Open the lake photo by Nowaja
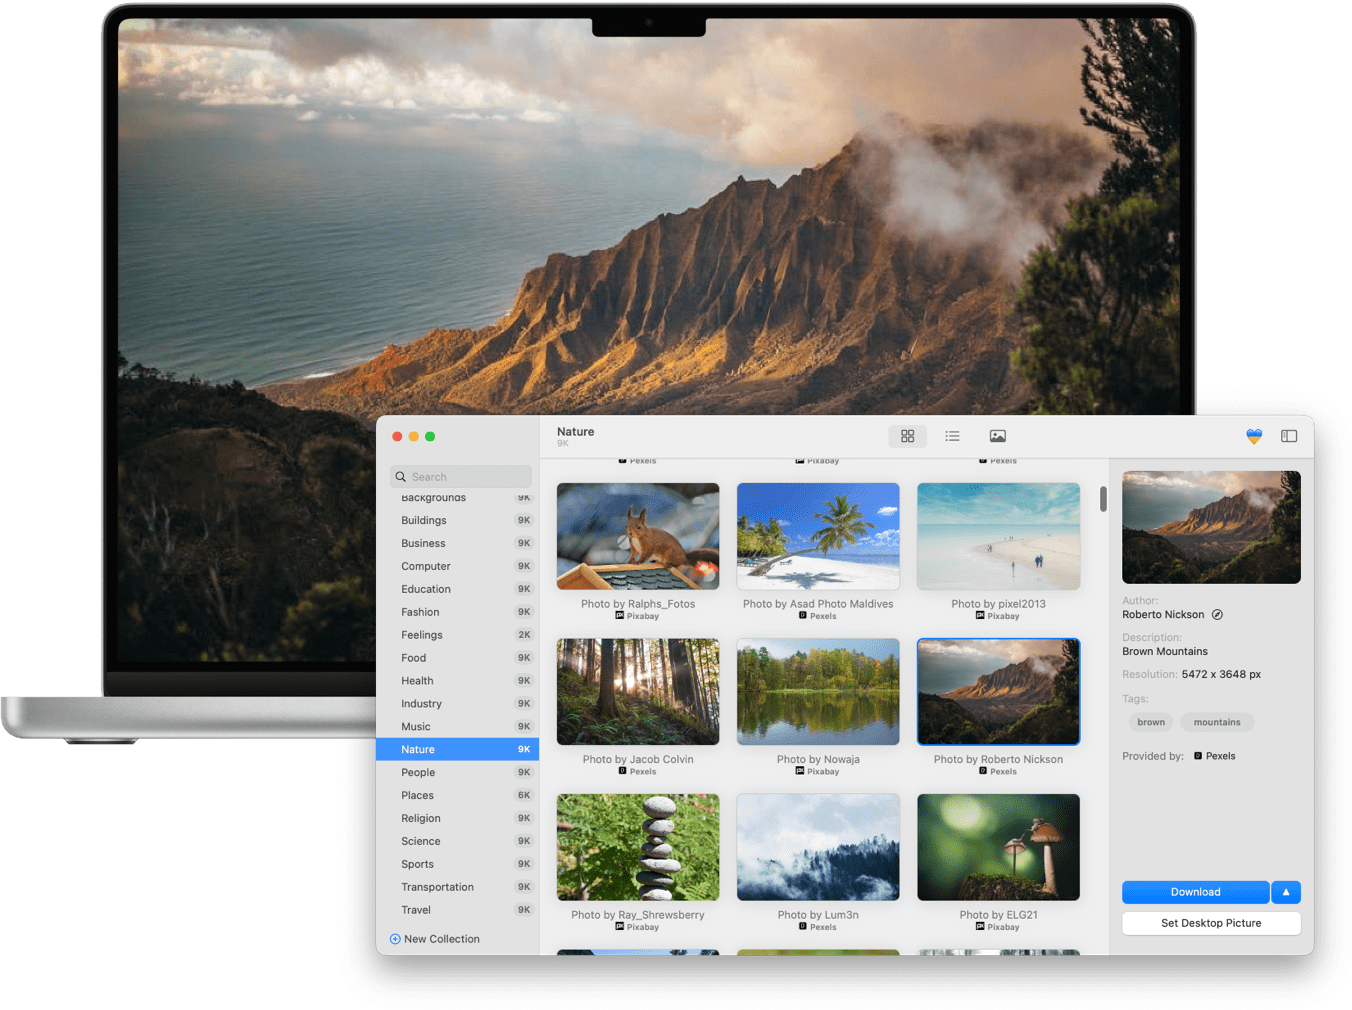This screenshot has width=1352, height=1010. point(818,692)
